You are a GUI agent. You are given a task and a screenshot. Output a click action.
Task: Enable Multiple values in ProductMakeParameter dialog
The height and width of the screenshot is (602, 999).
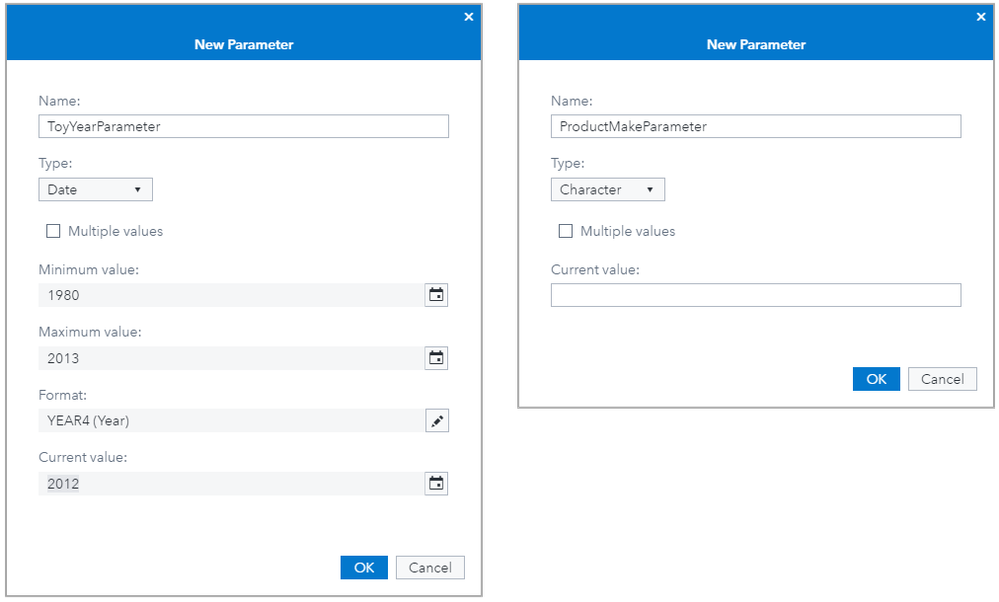566,231
